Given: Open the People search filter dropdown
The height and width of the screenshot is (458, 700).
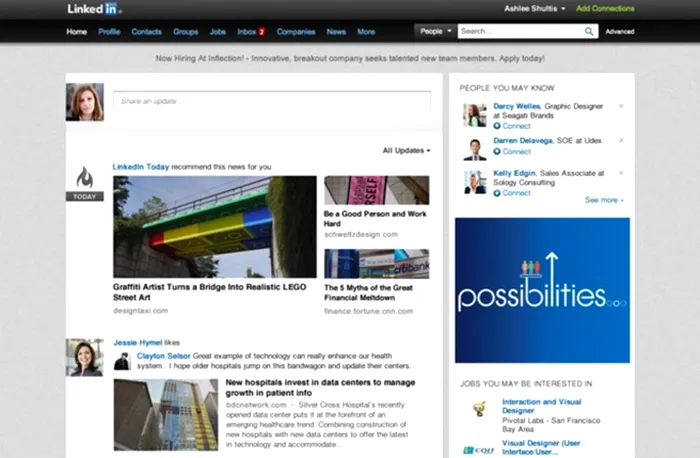Looking at the screenshot, I should (435, 31).
